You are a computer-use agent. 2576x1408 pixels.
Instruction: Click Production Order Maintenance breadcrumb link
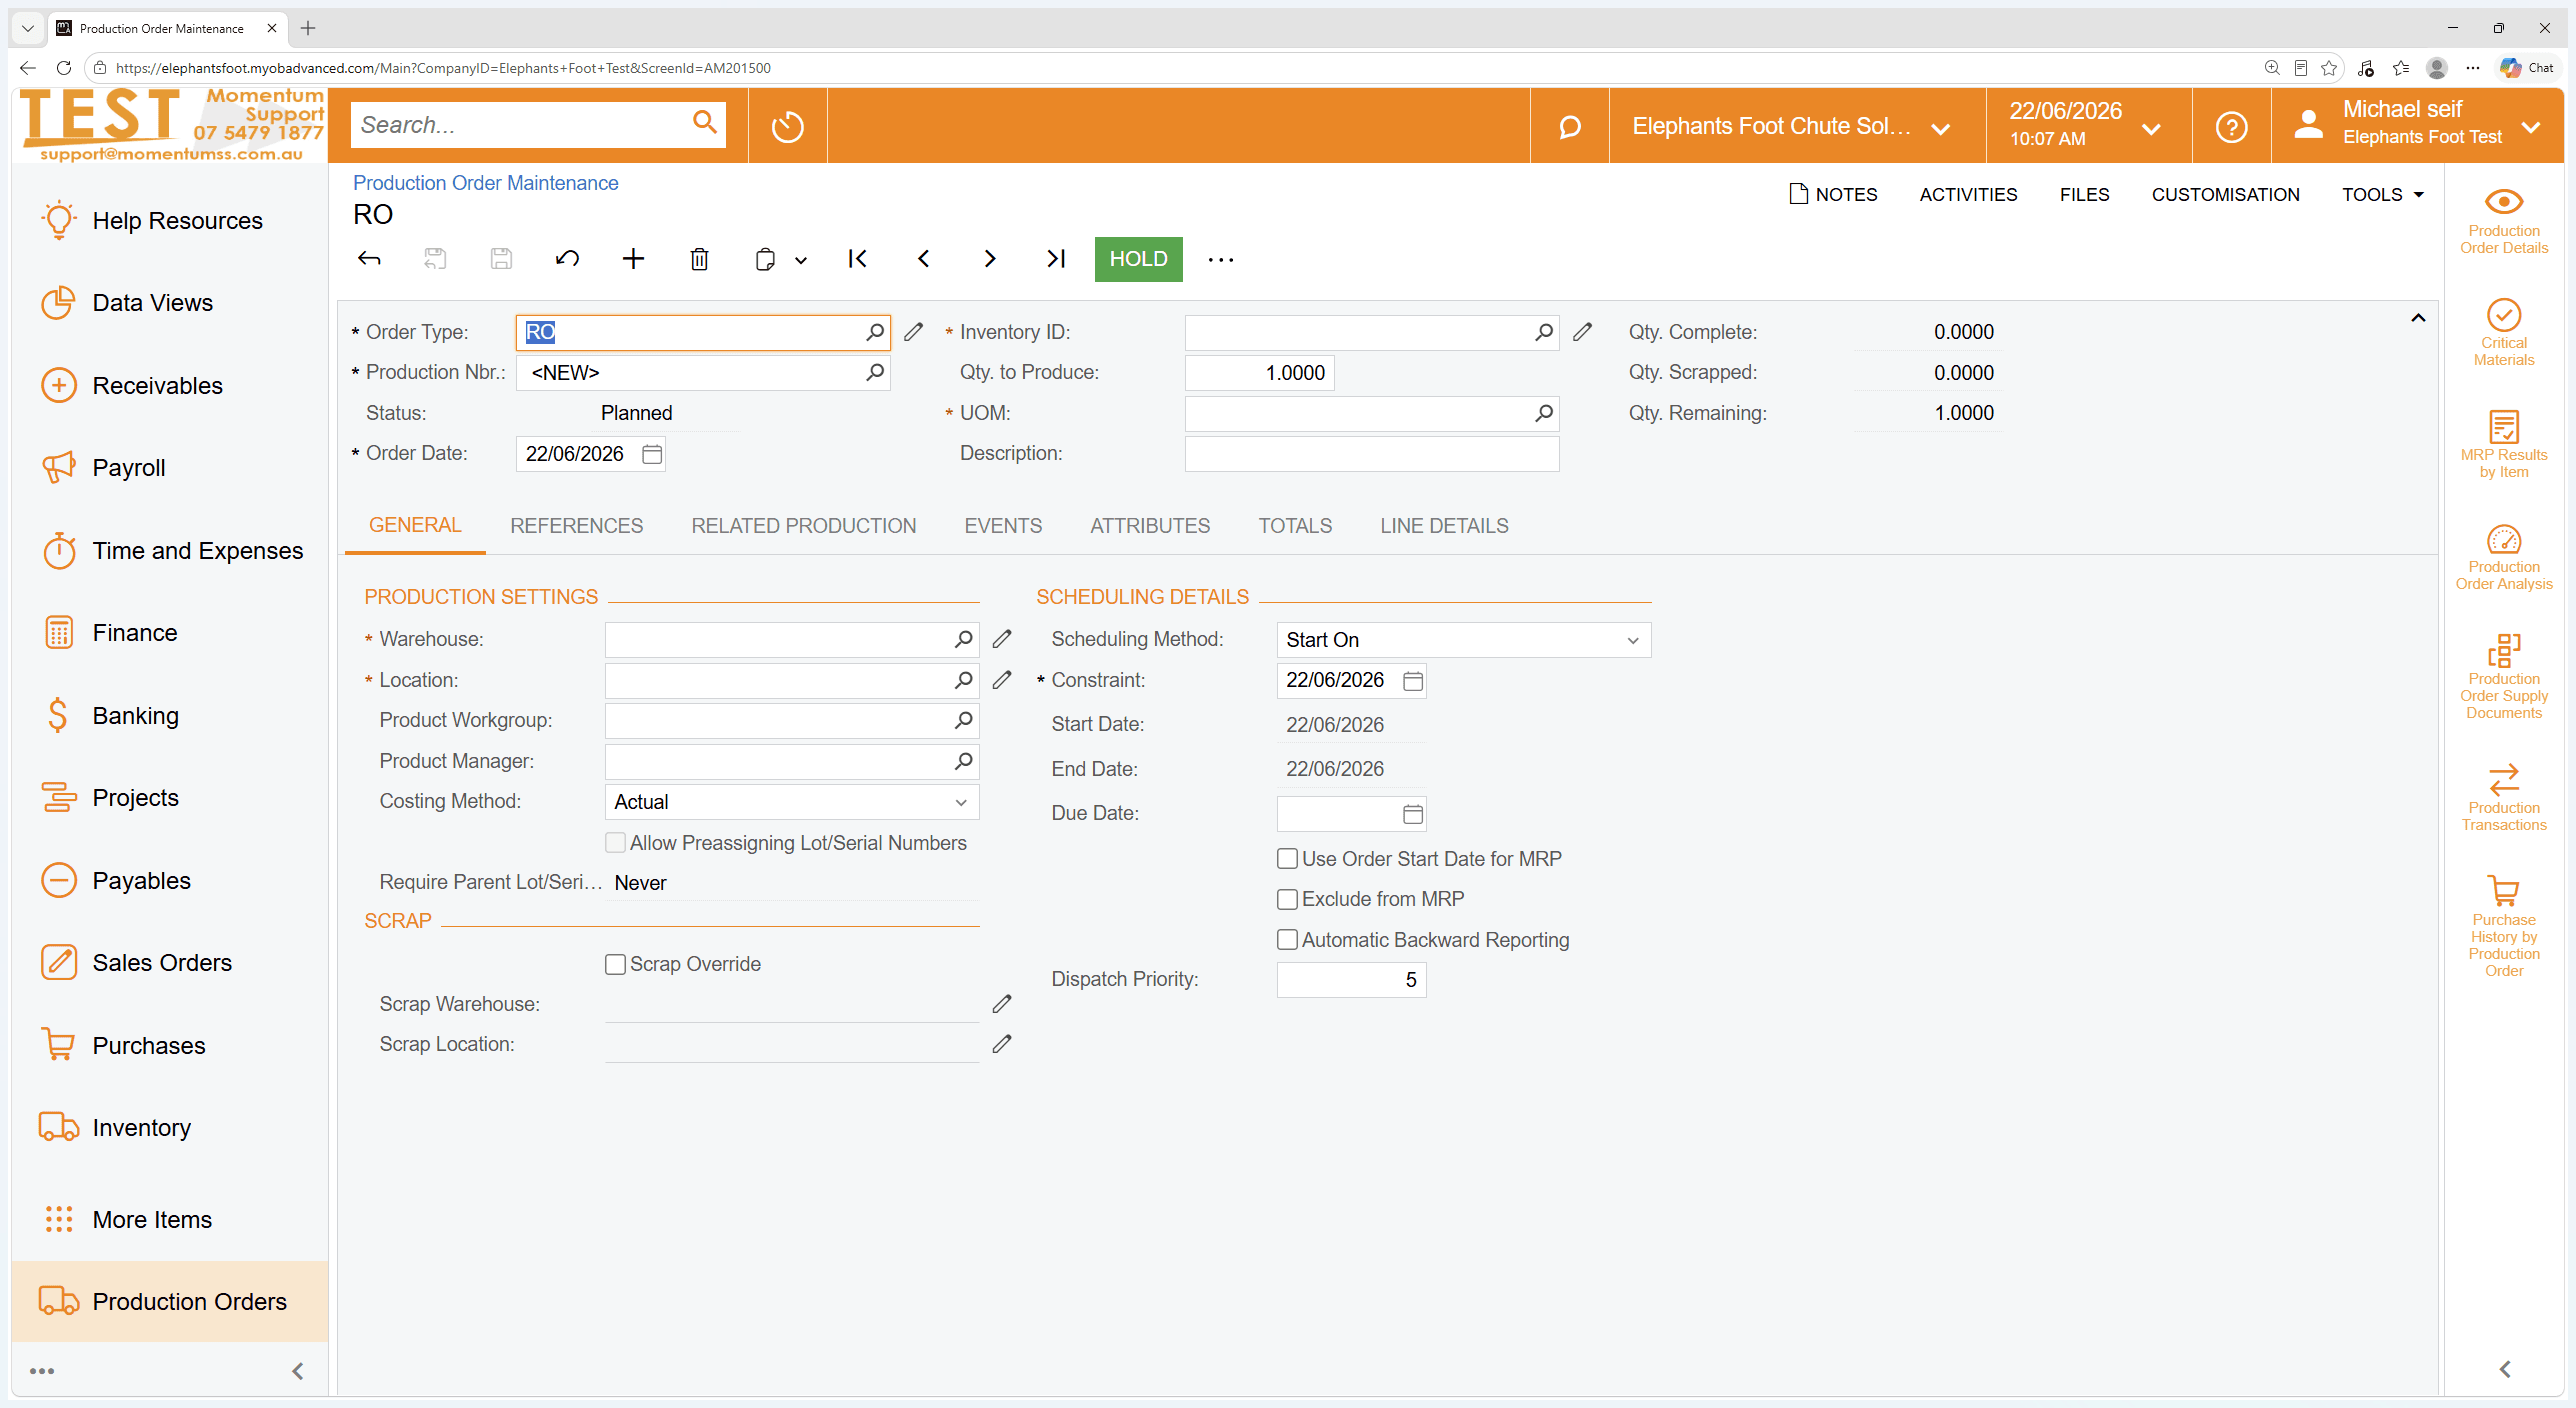485,183
